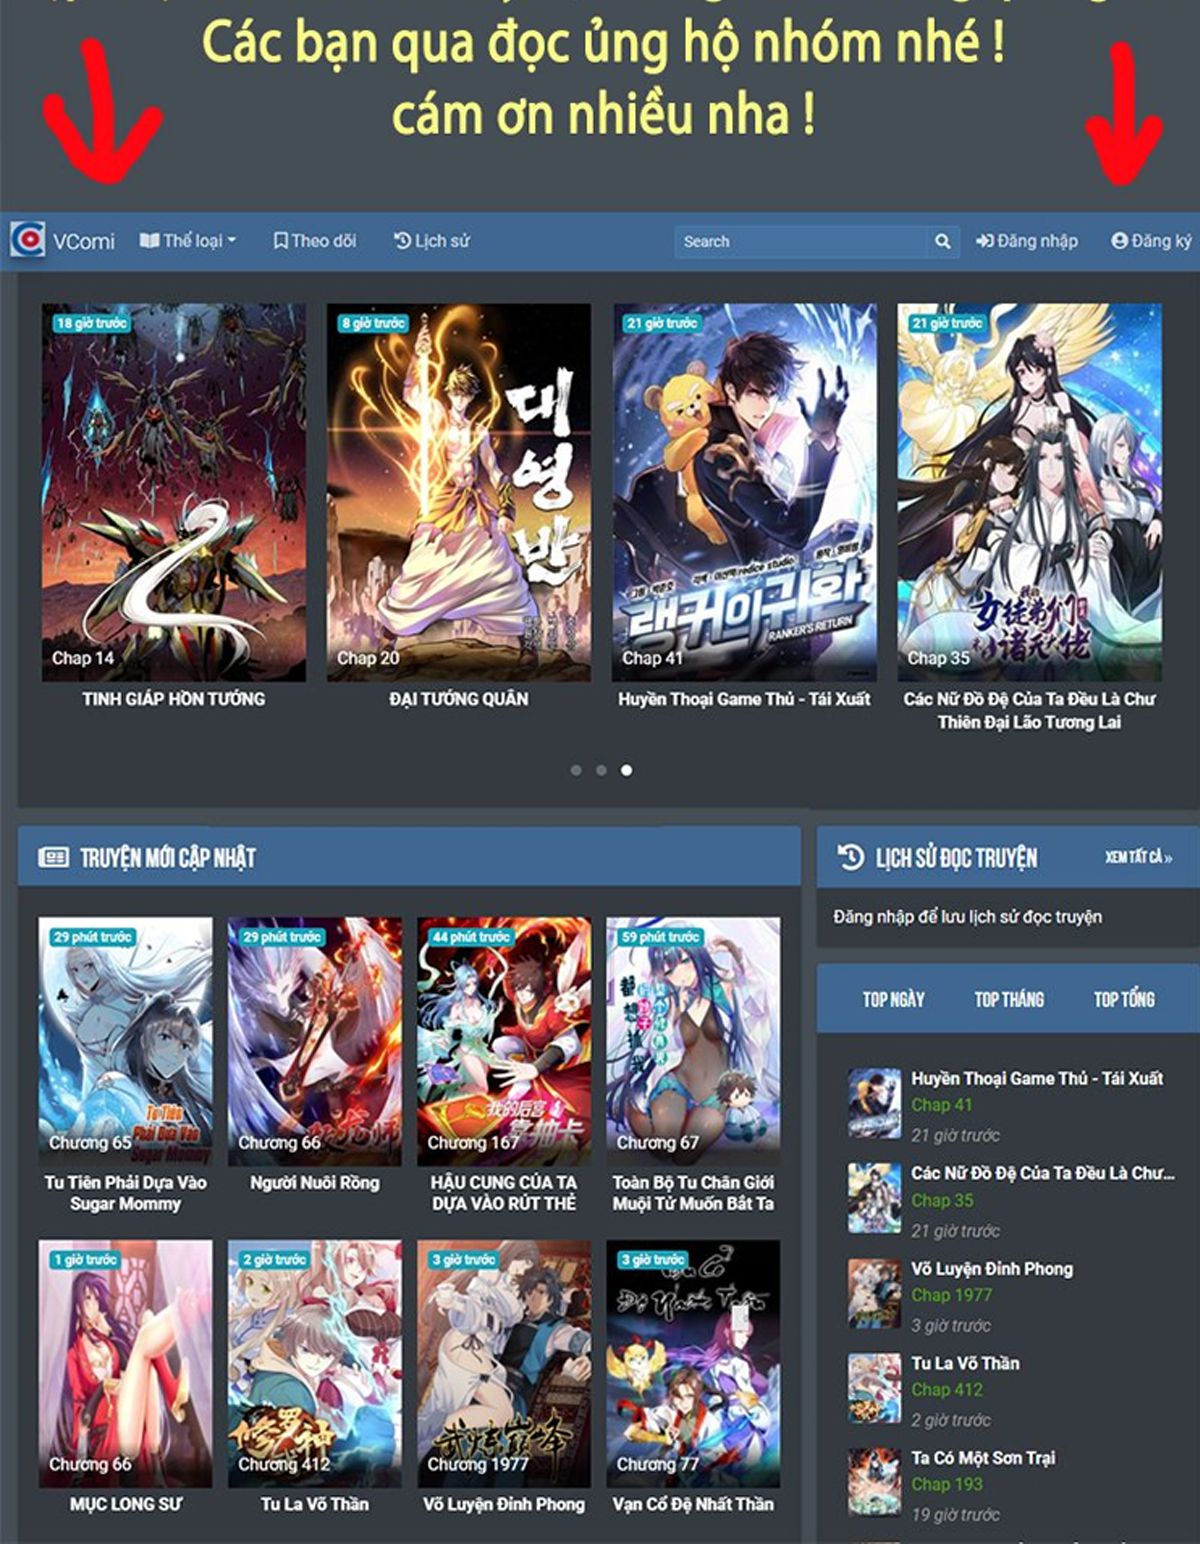Click the VComi logo icon
1200x1544 pixels.
[x=28, y=240]
